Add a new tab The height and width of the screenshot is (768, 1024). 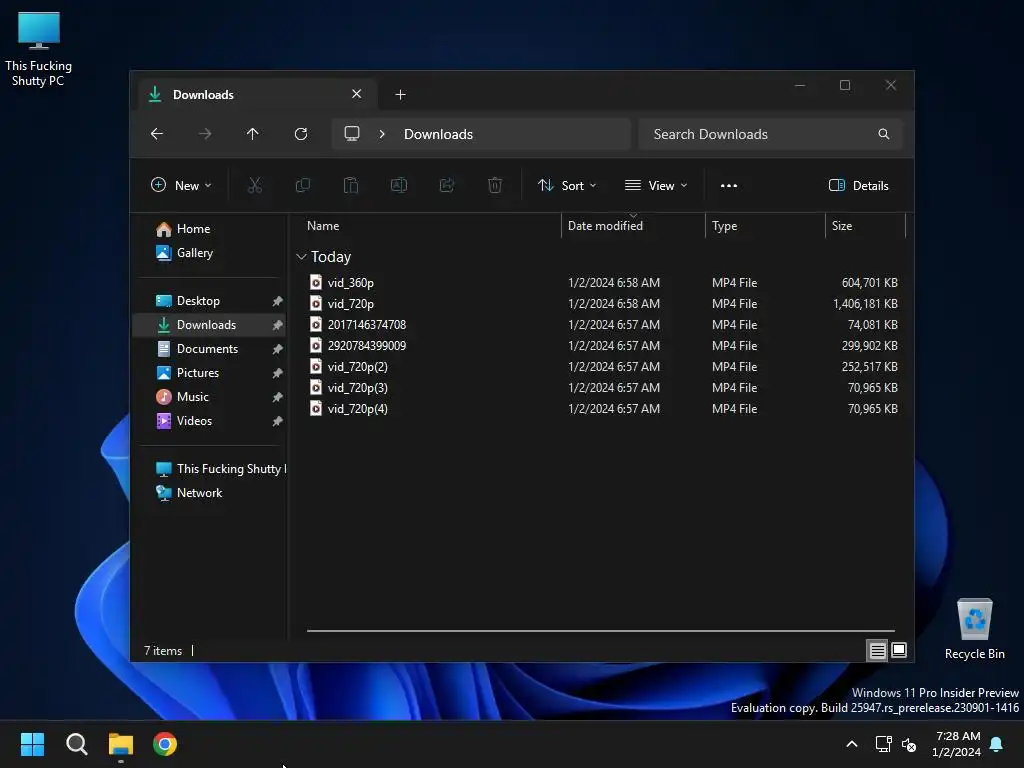(400, 95)
